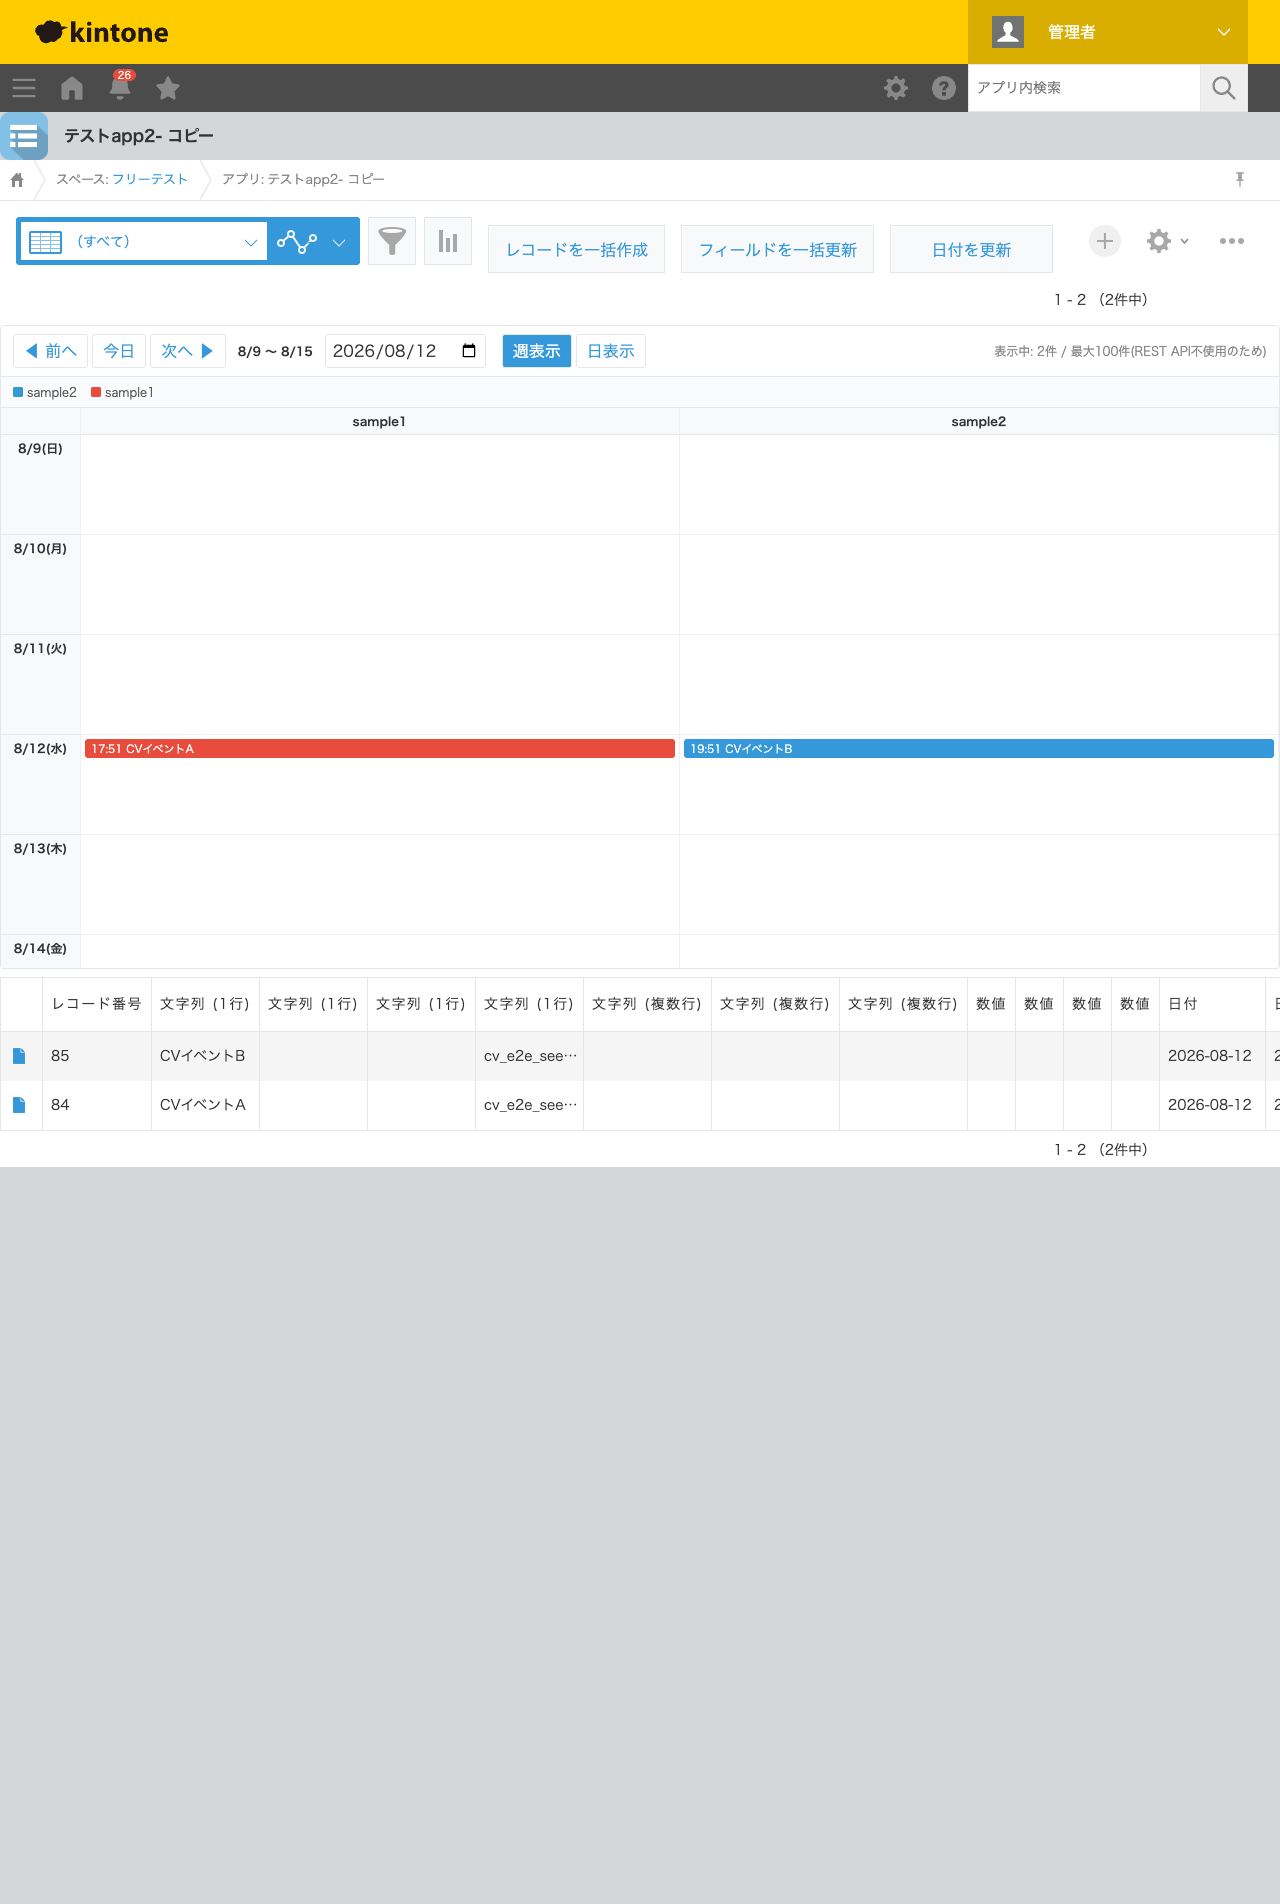Click フィールドを一括更新 button
This screenshot has width=1280, height=1904.
778,249
